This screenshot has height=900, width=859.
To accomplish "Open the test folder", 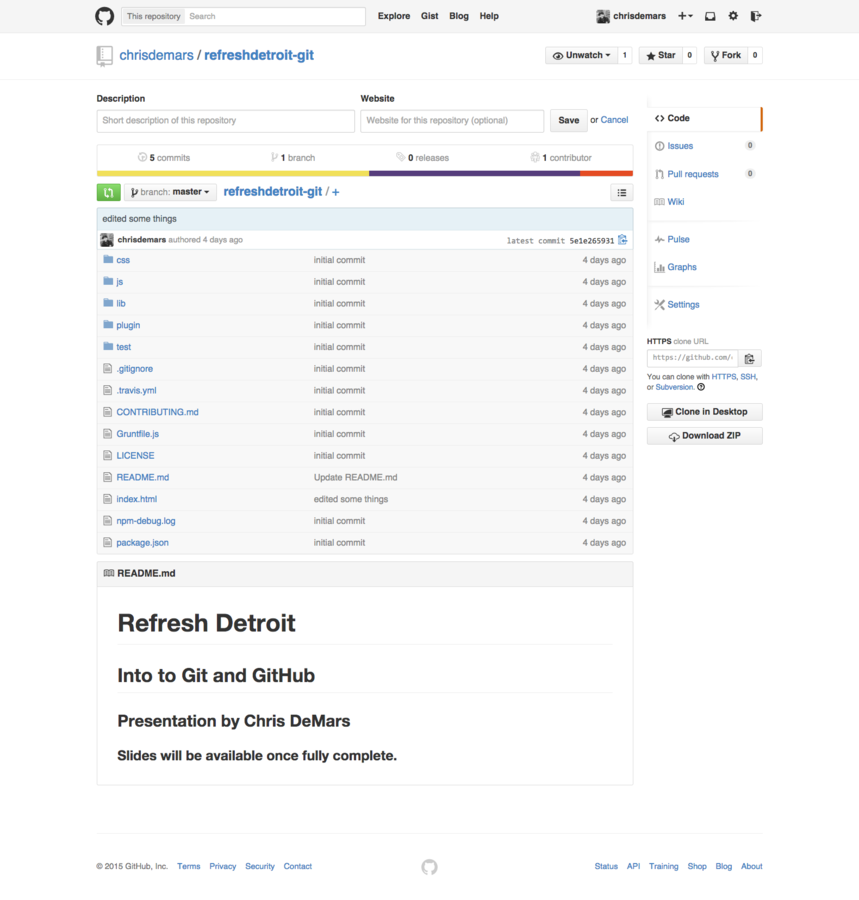I will (x=123, y=347).
